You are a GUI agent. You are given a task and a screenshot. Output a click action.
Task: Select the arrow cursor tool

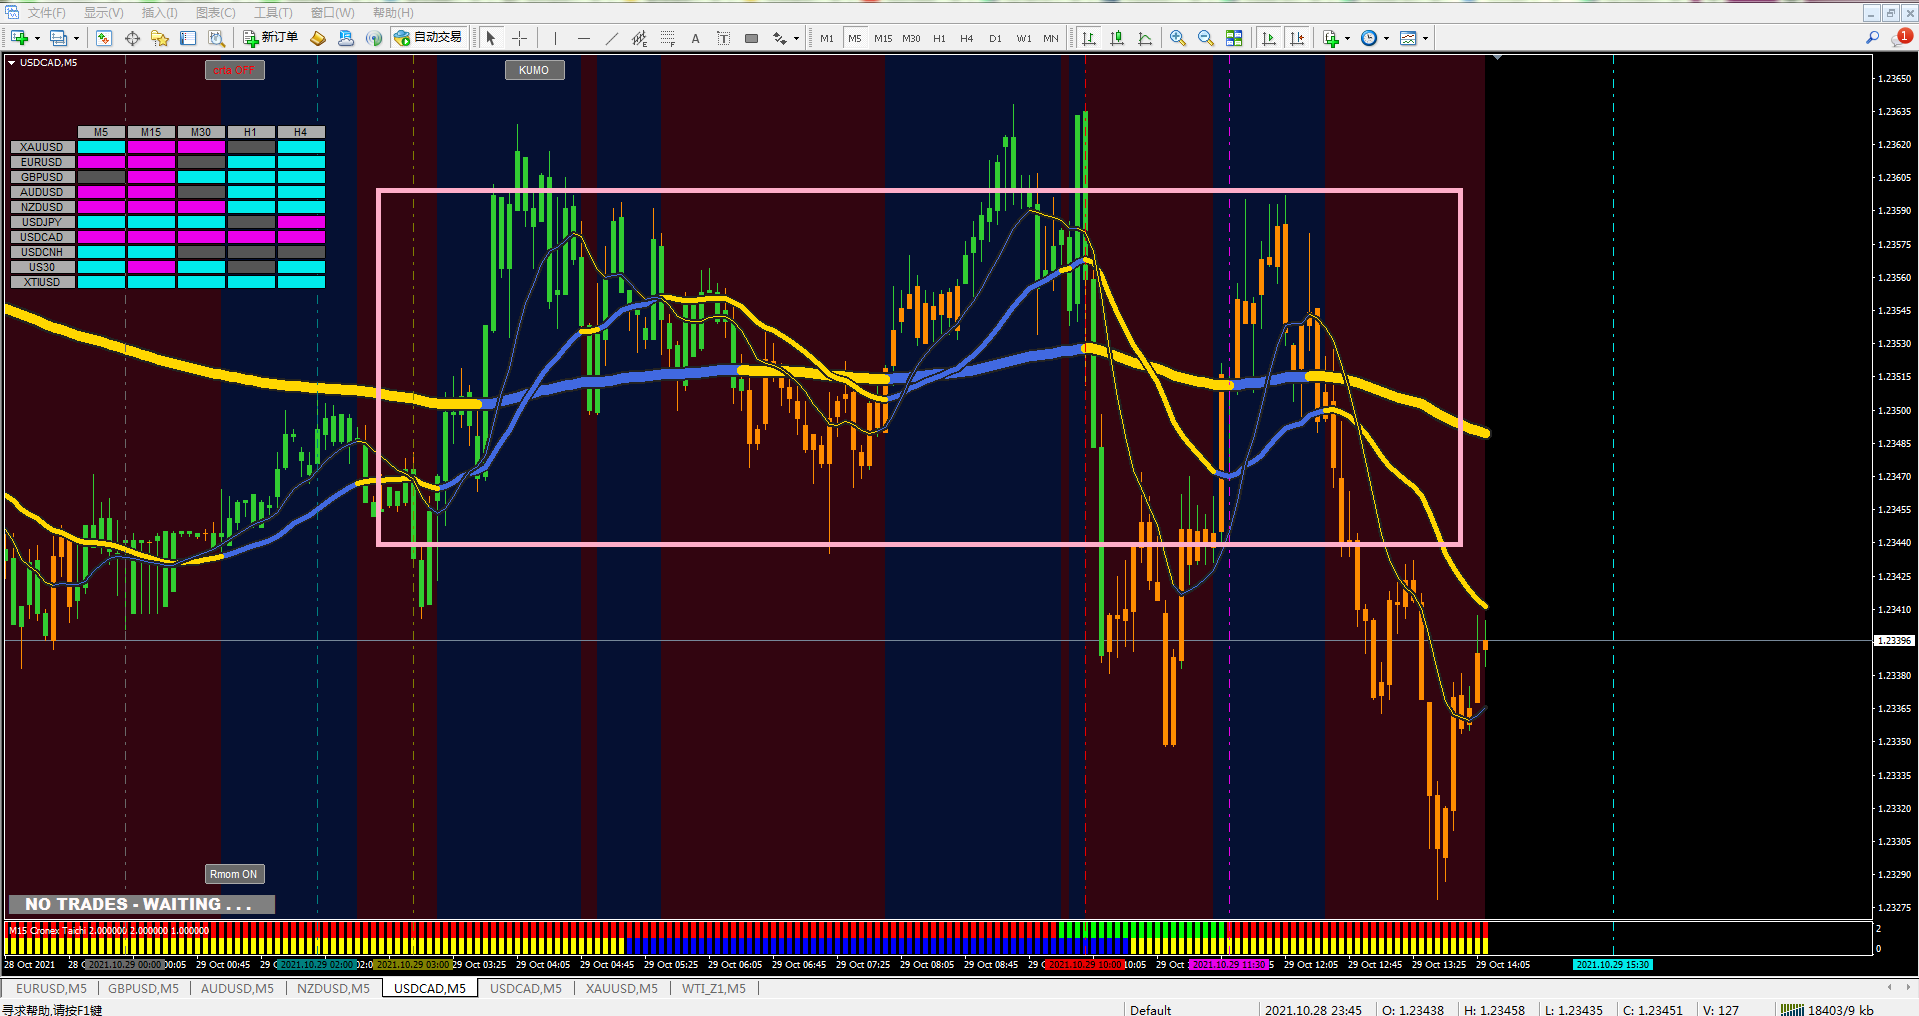point(491,38)
